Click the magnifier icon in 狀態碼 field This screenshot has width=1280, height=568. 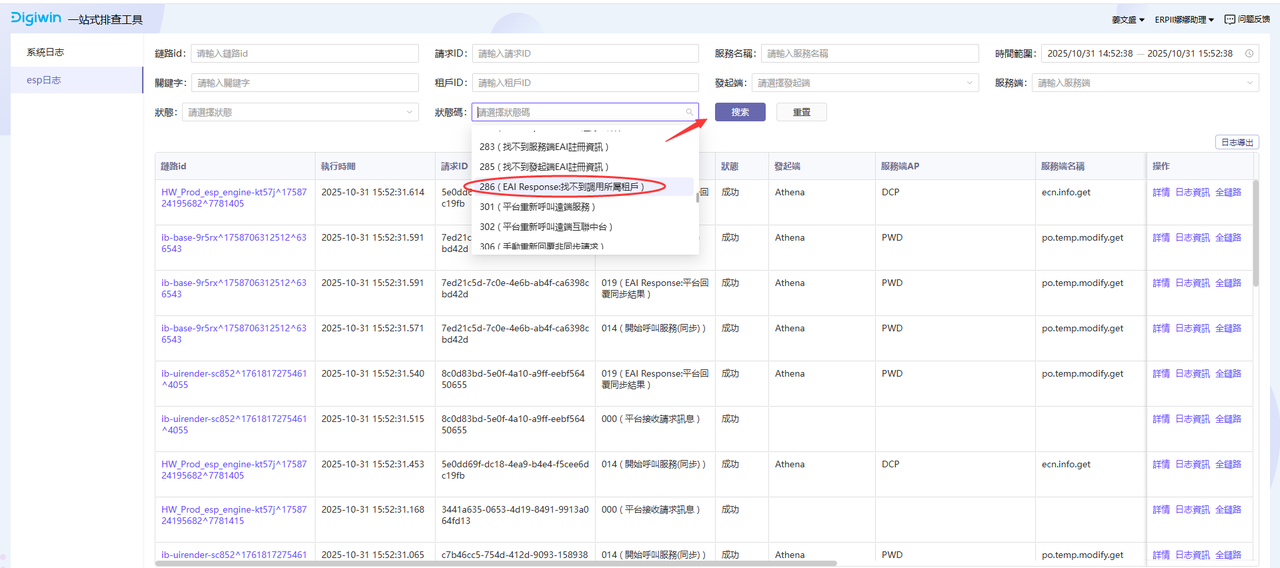(689, 113)
